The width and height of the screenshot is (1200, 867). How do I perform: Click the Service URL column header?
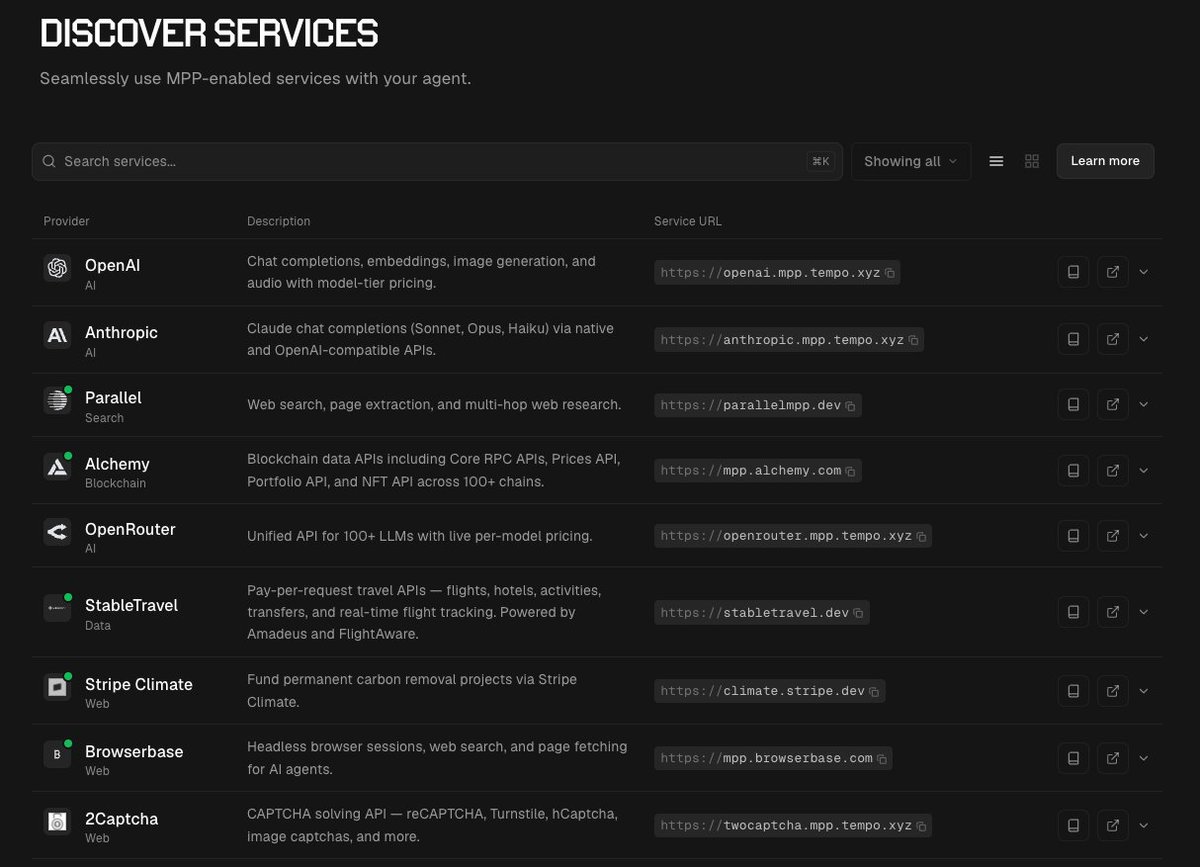coord(688,221)
